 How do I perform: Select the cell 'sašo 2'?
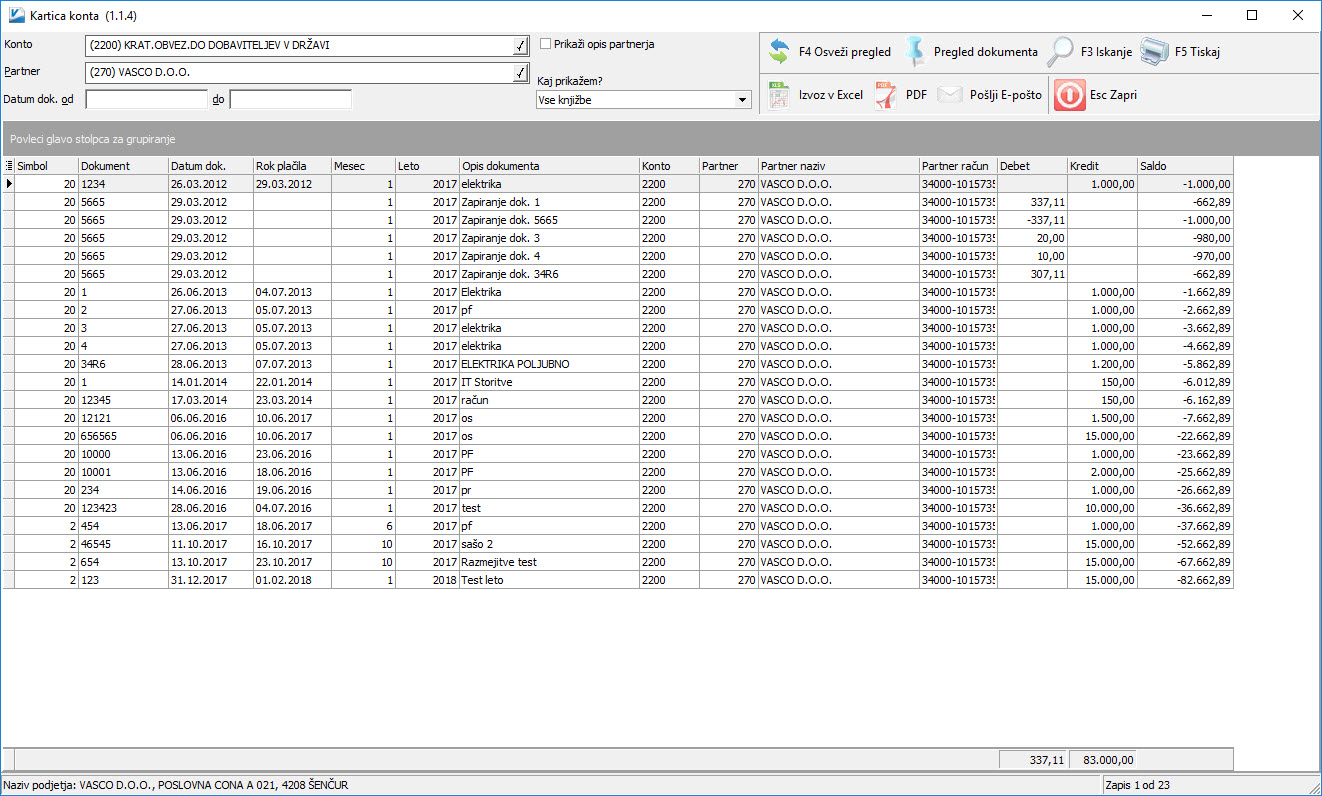coord(549,544)
